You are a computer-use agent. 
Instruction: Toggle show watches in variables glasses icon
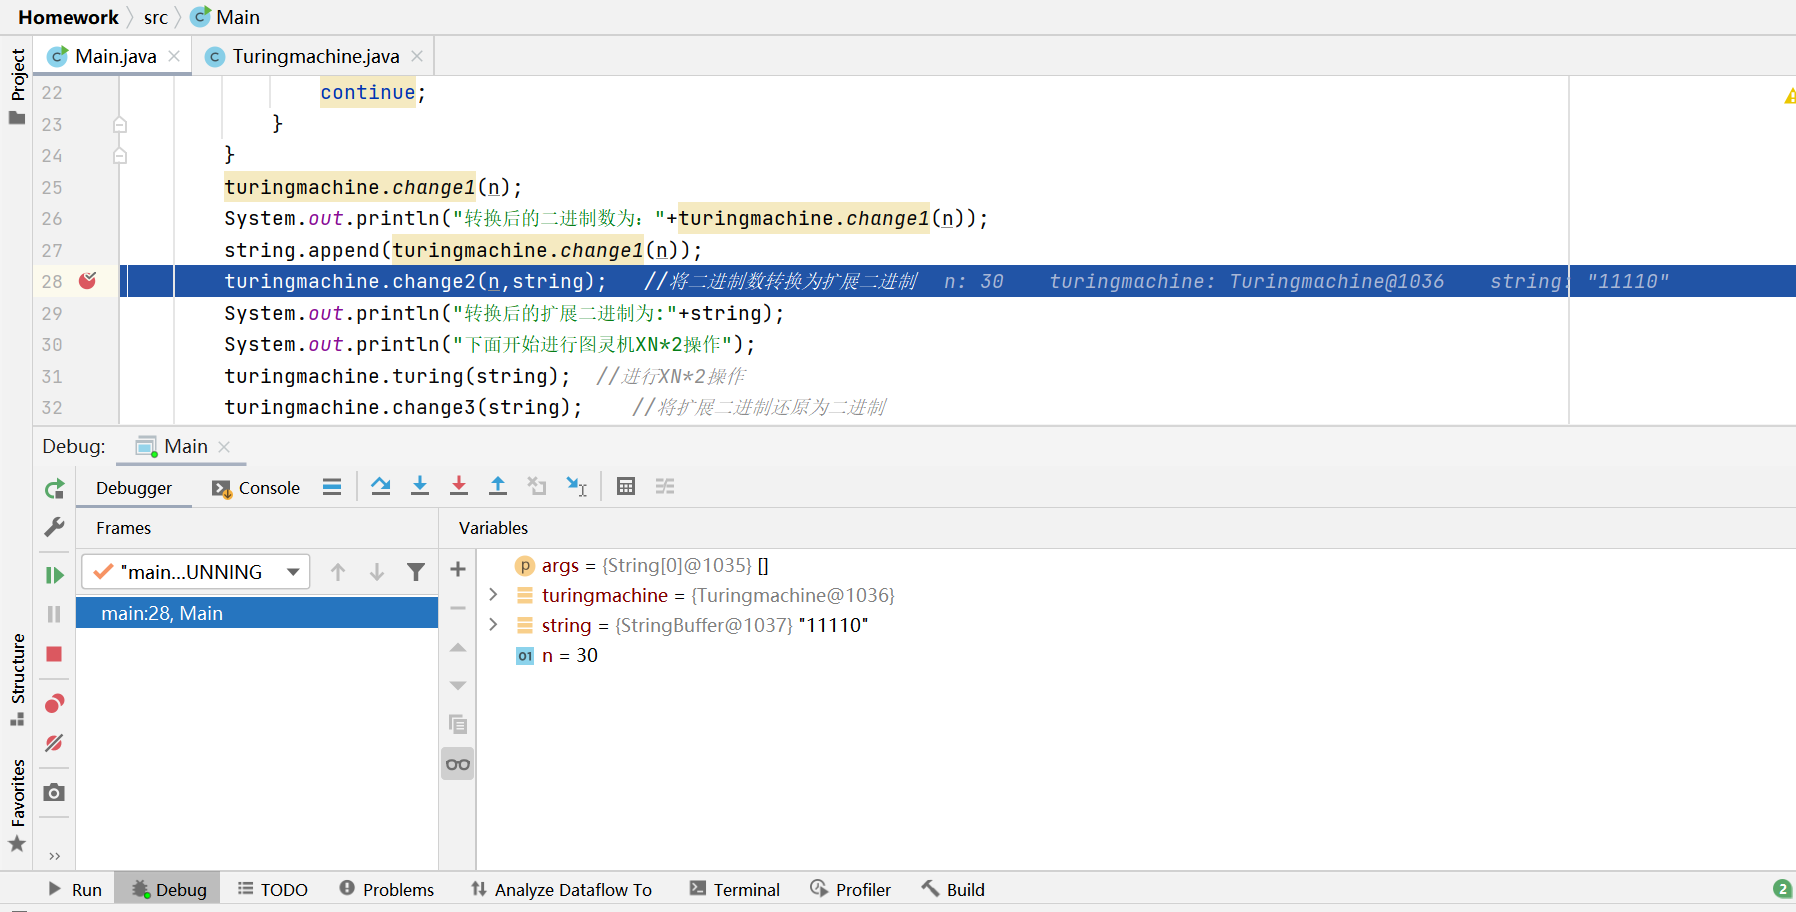point(458,765)
